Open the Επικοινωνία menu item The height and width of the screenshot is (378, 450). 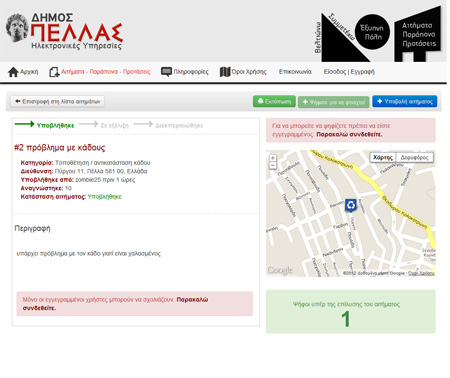point(295,72)
